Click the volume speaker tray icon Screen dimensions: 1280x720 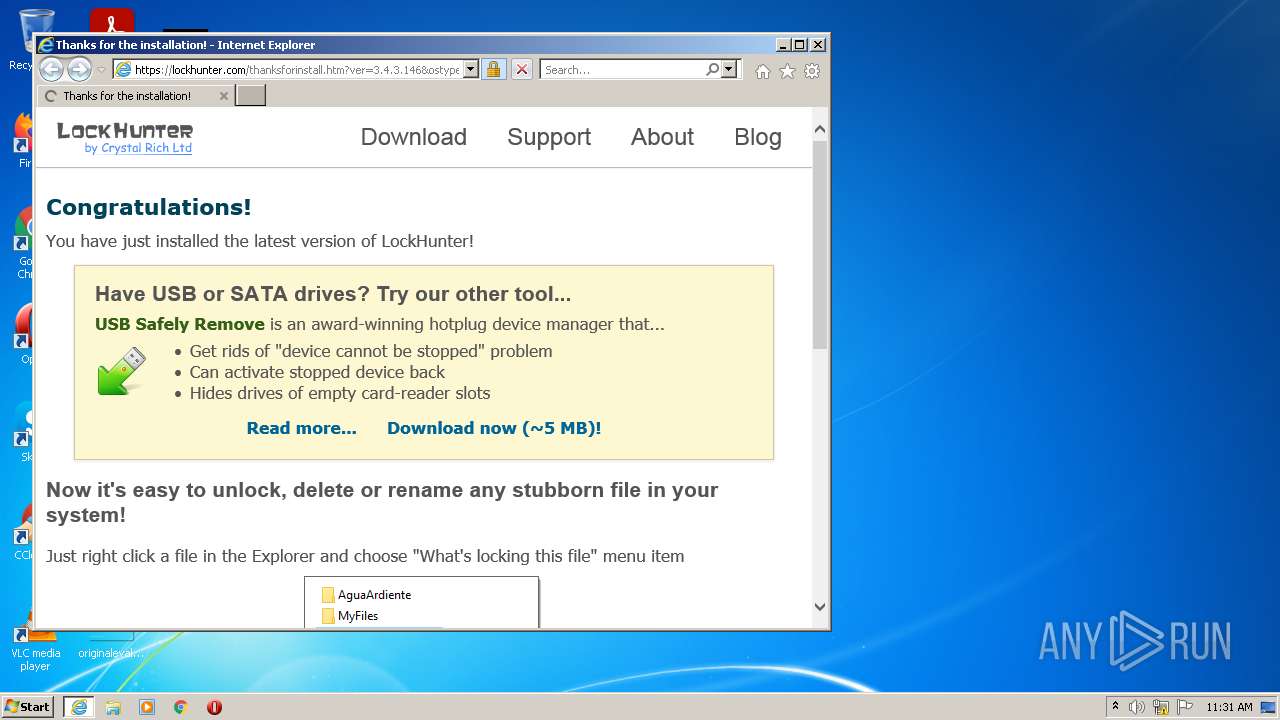point(1137,707)
